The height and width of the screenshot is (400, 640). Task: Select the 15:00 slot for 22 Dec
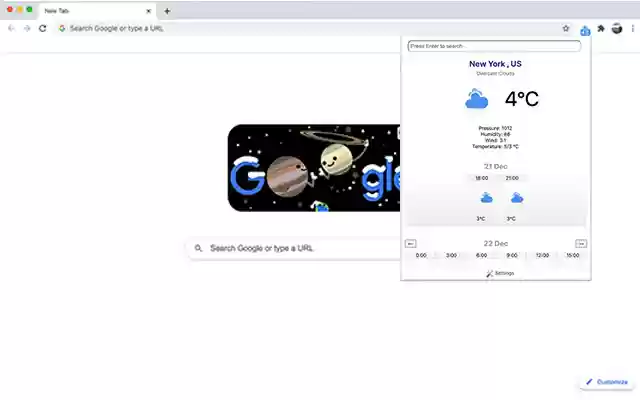point(572,256)
